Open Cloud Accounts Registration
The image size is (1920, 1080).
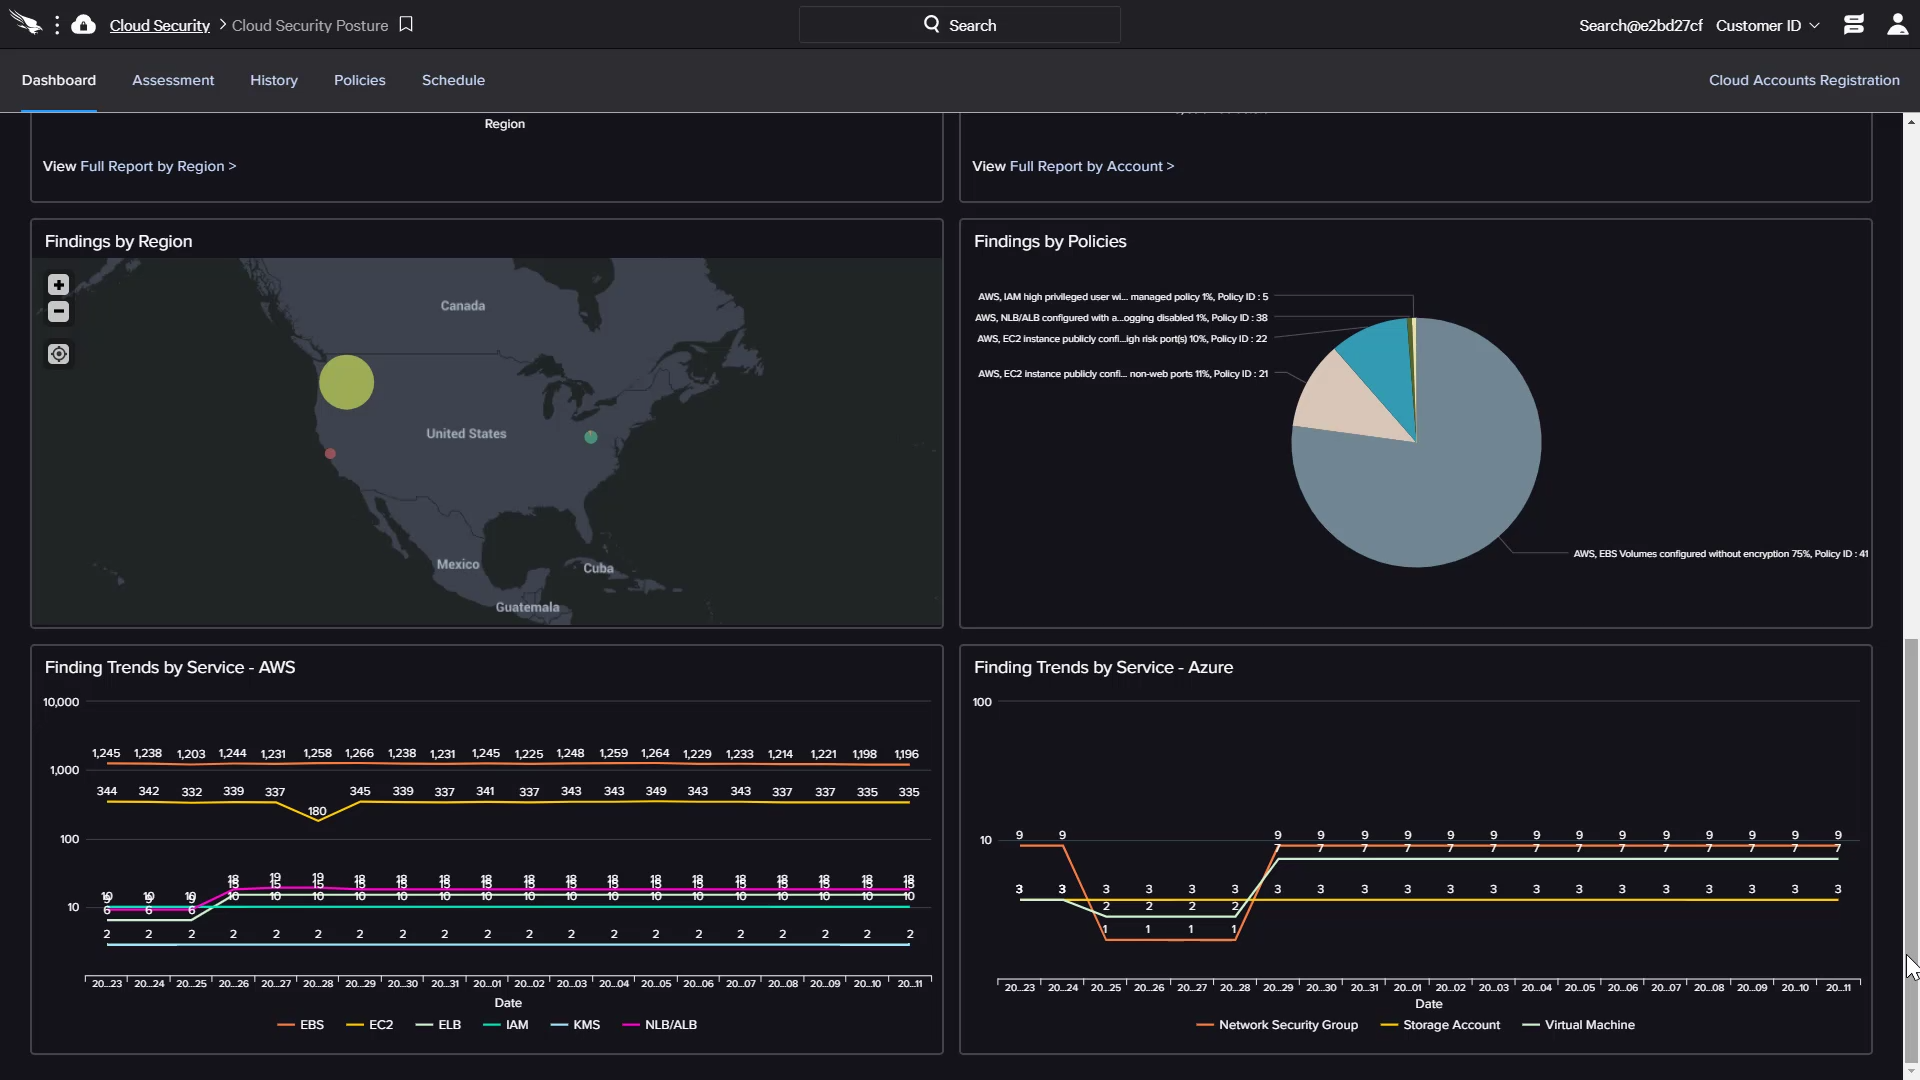1804,80
